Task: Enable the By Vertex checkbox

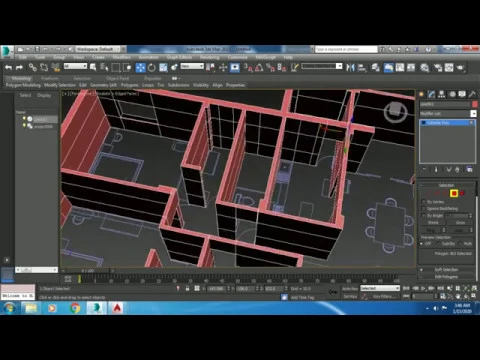Action: pyautogui.click(x=424, y=202)
